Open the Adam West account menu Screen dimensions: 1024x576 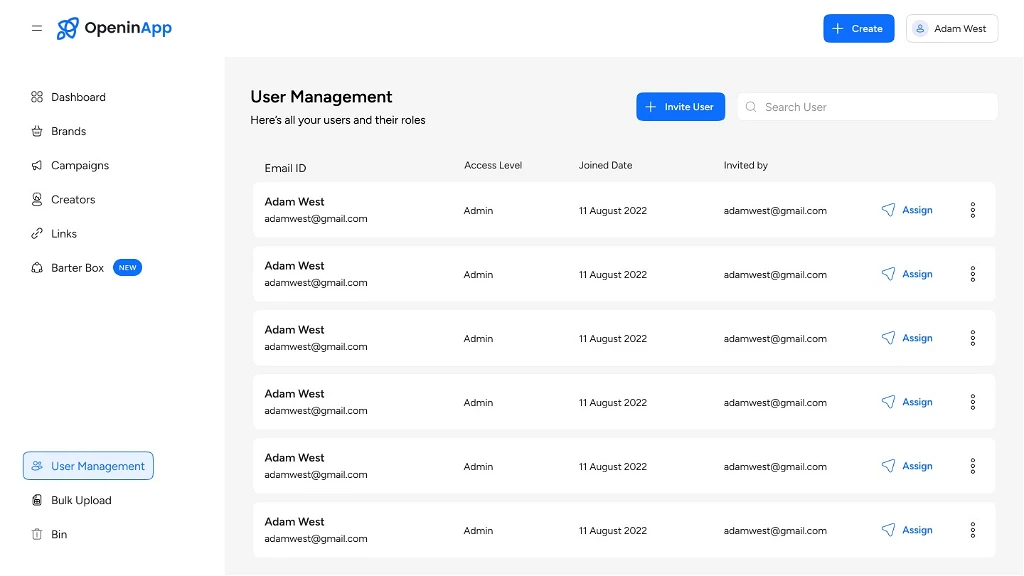point(951,28)
